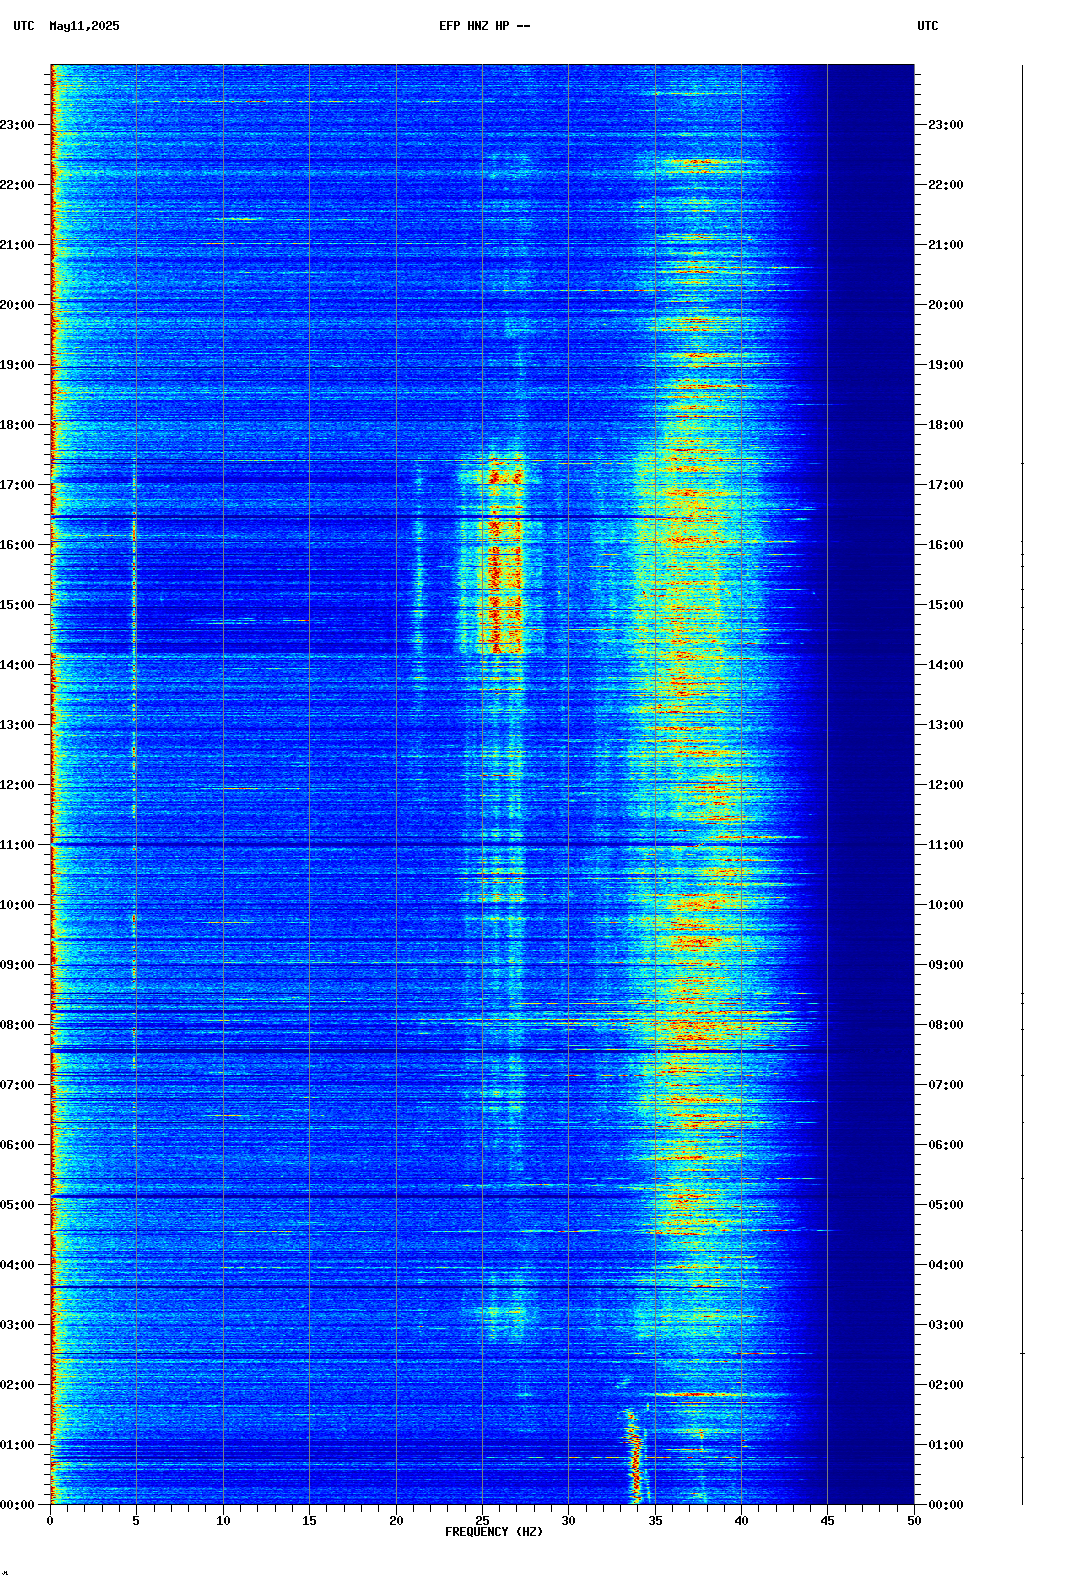Select 19:00 on the right time axis

(x=946, y=365)
